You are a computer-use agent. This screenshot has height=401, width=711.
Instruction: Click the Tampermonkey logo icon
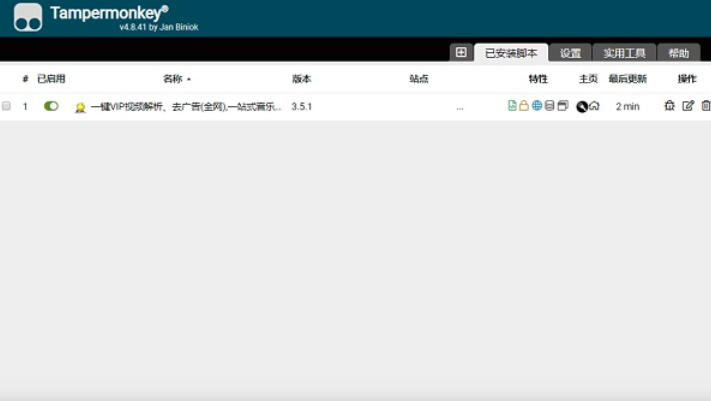28,17
